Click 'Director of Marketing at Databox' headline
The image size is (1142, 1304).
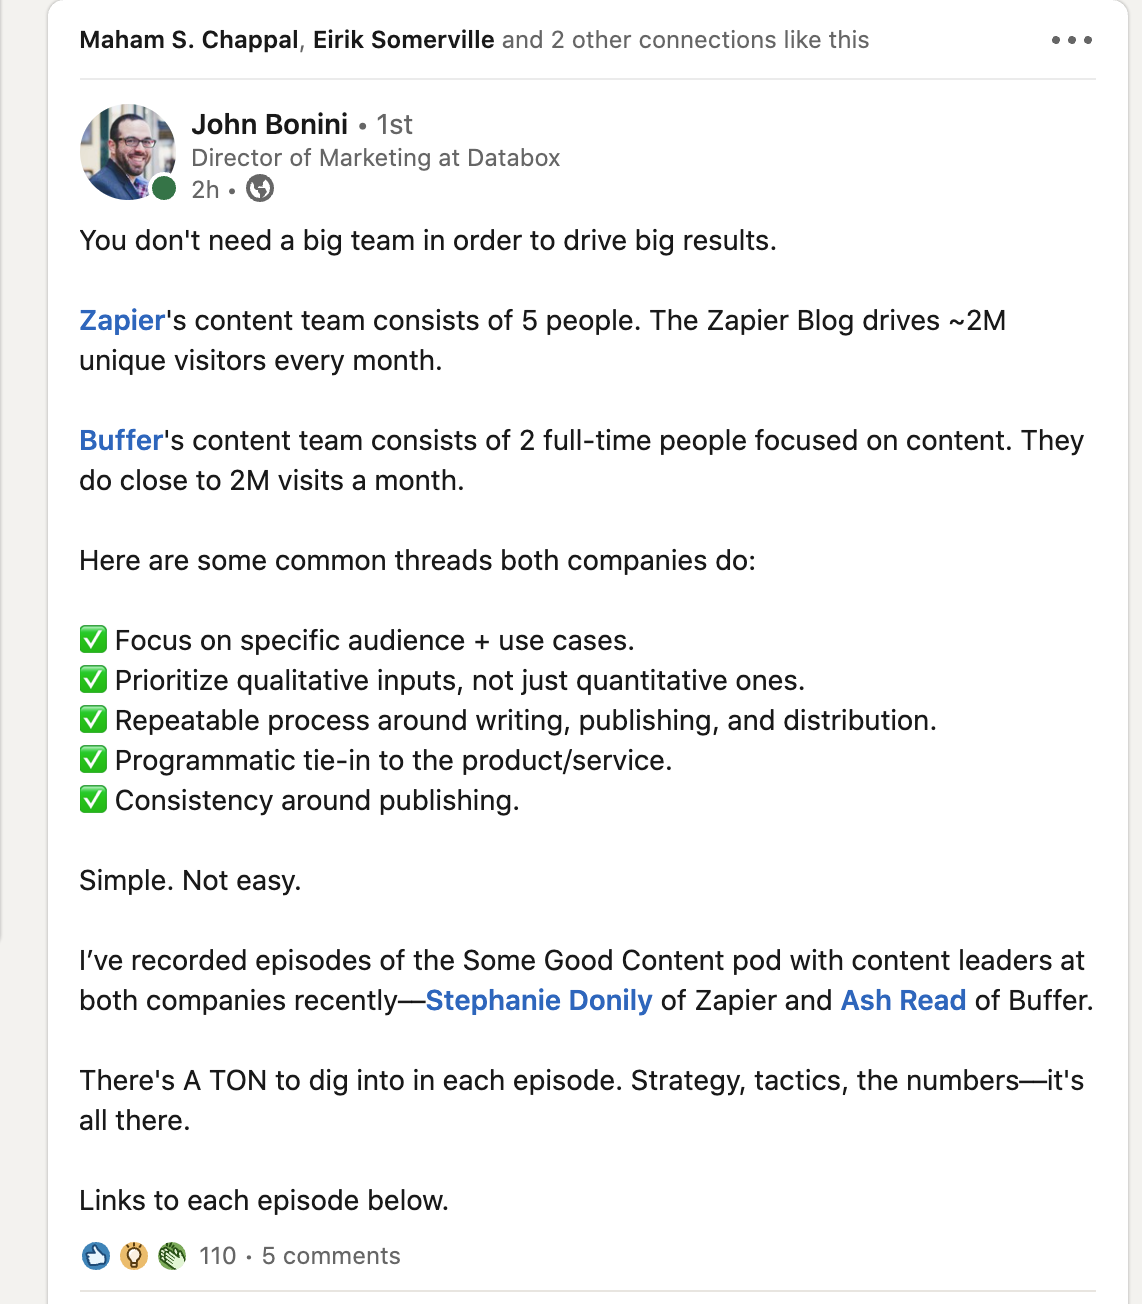click(x=375, y=158)
